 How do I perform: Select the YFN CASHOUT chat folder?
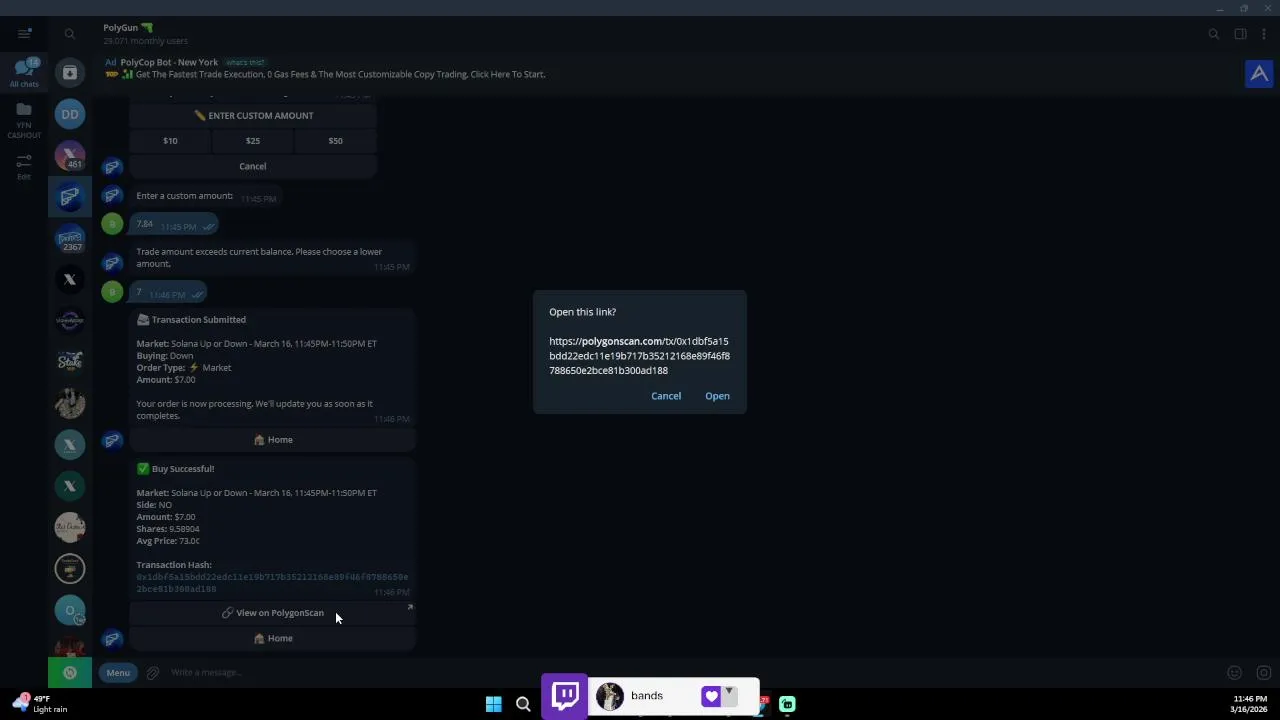[x=24, y=118]
